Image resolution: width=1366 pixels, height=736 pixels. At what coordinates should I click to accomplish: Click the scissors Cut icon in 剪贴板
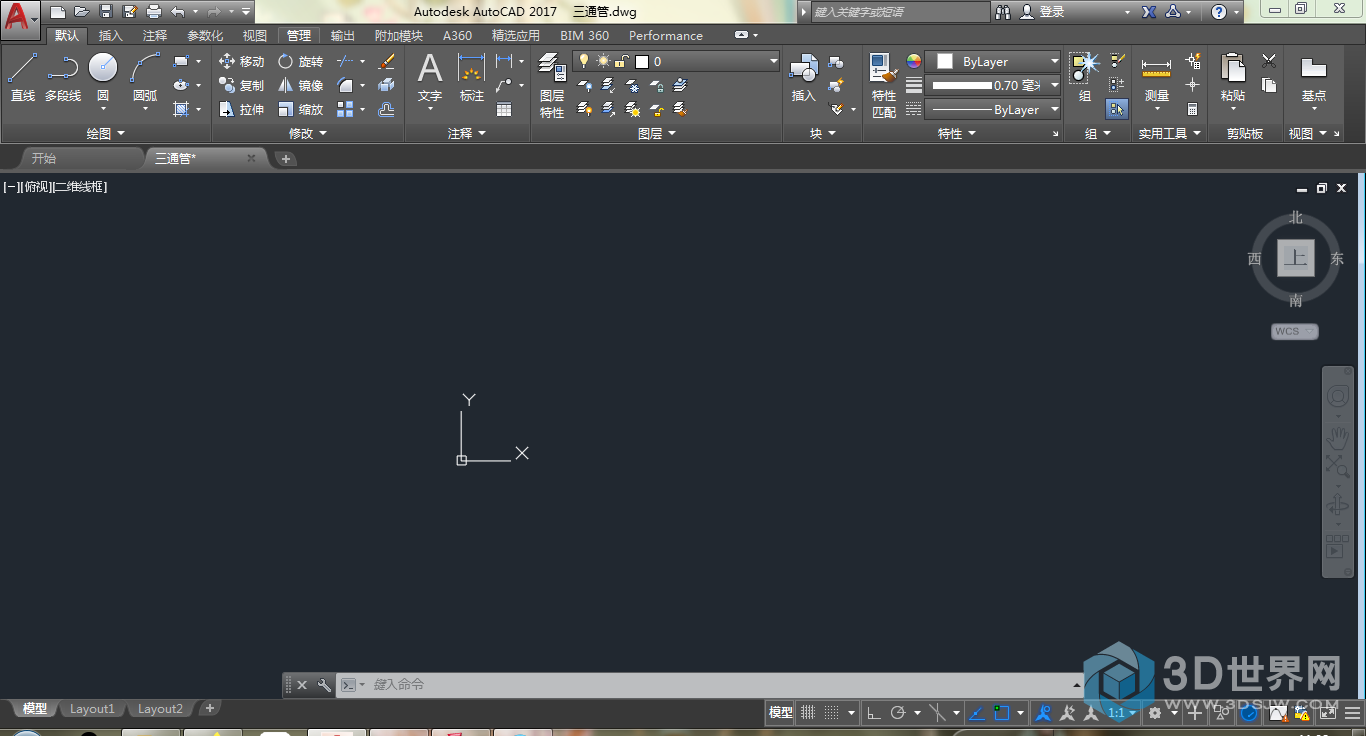[1269, 62]
